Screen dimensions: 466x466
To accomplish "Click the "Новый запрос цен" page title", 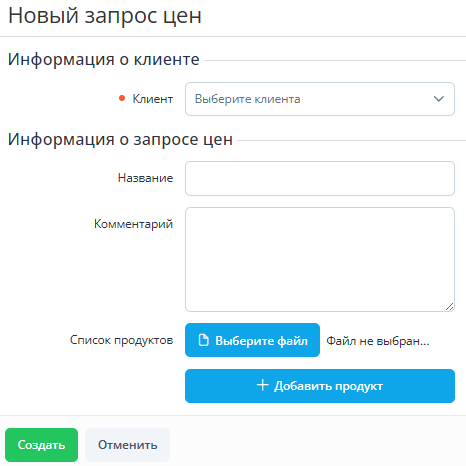I will click(105, 16).
